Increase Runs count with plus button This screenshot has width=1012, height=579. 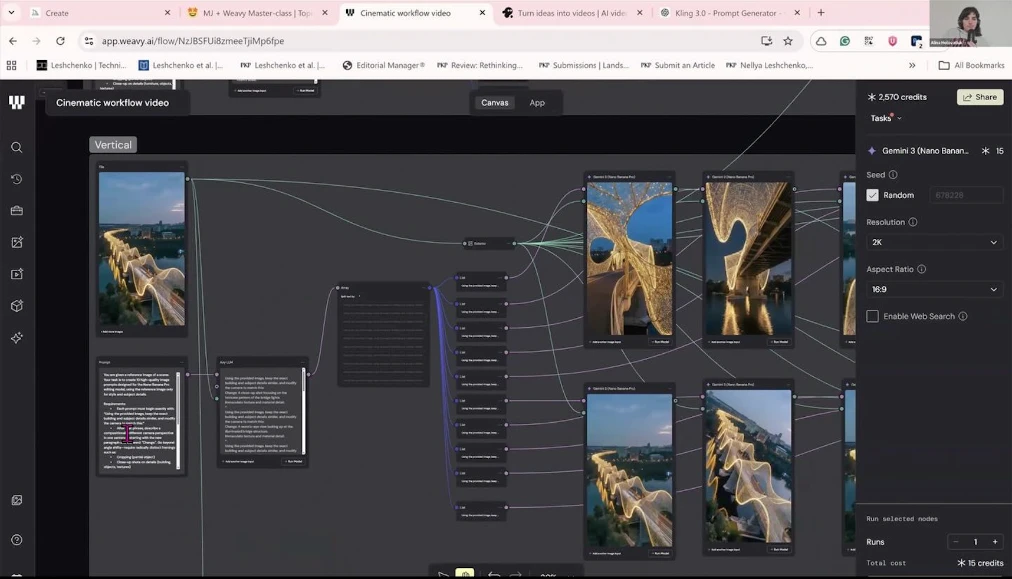point(994,542)
